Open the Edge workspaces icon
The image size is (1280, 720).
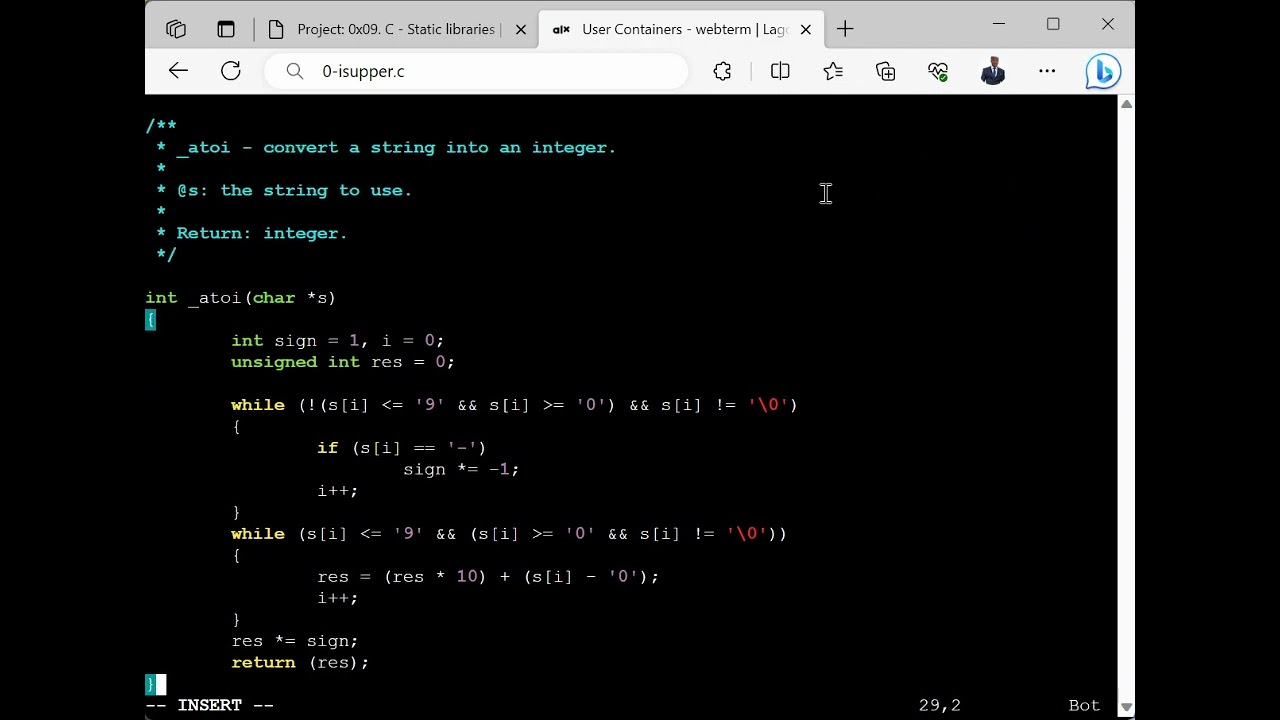click(176, 29)
